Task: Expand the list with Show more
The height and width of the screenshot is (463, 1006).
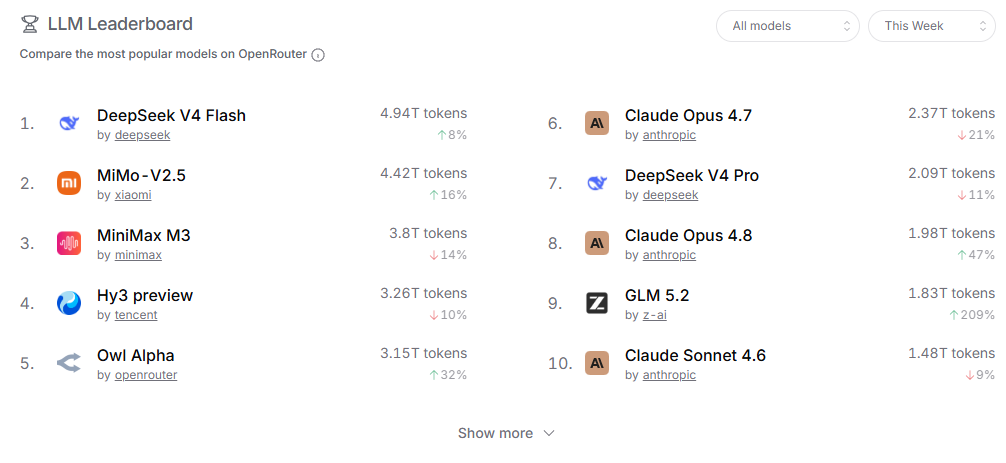Action: click(x=506, y=434)
